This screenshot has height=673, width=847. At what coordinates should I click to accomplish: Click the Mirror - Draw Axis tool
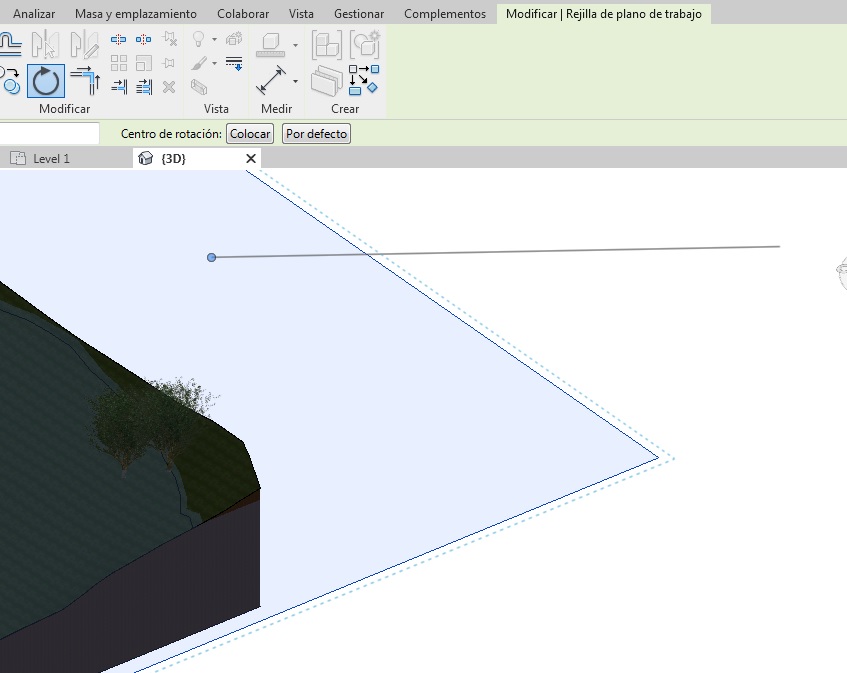click(x=85, y=44)
